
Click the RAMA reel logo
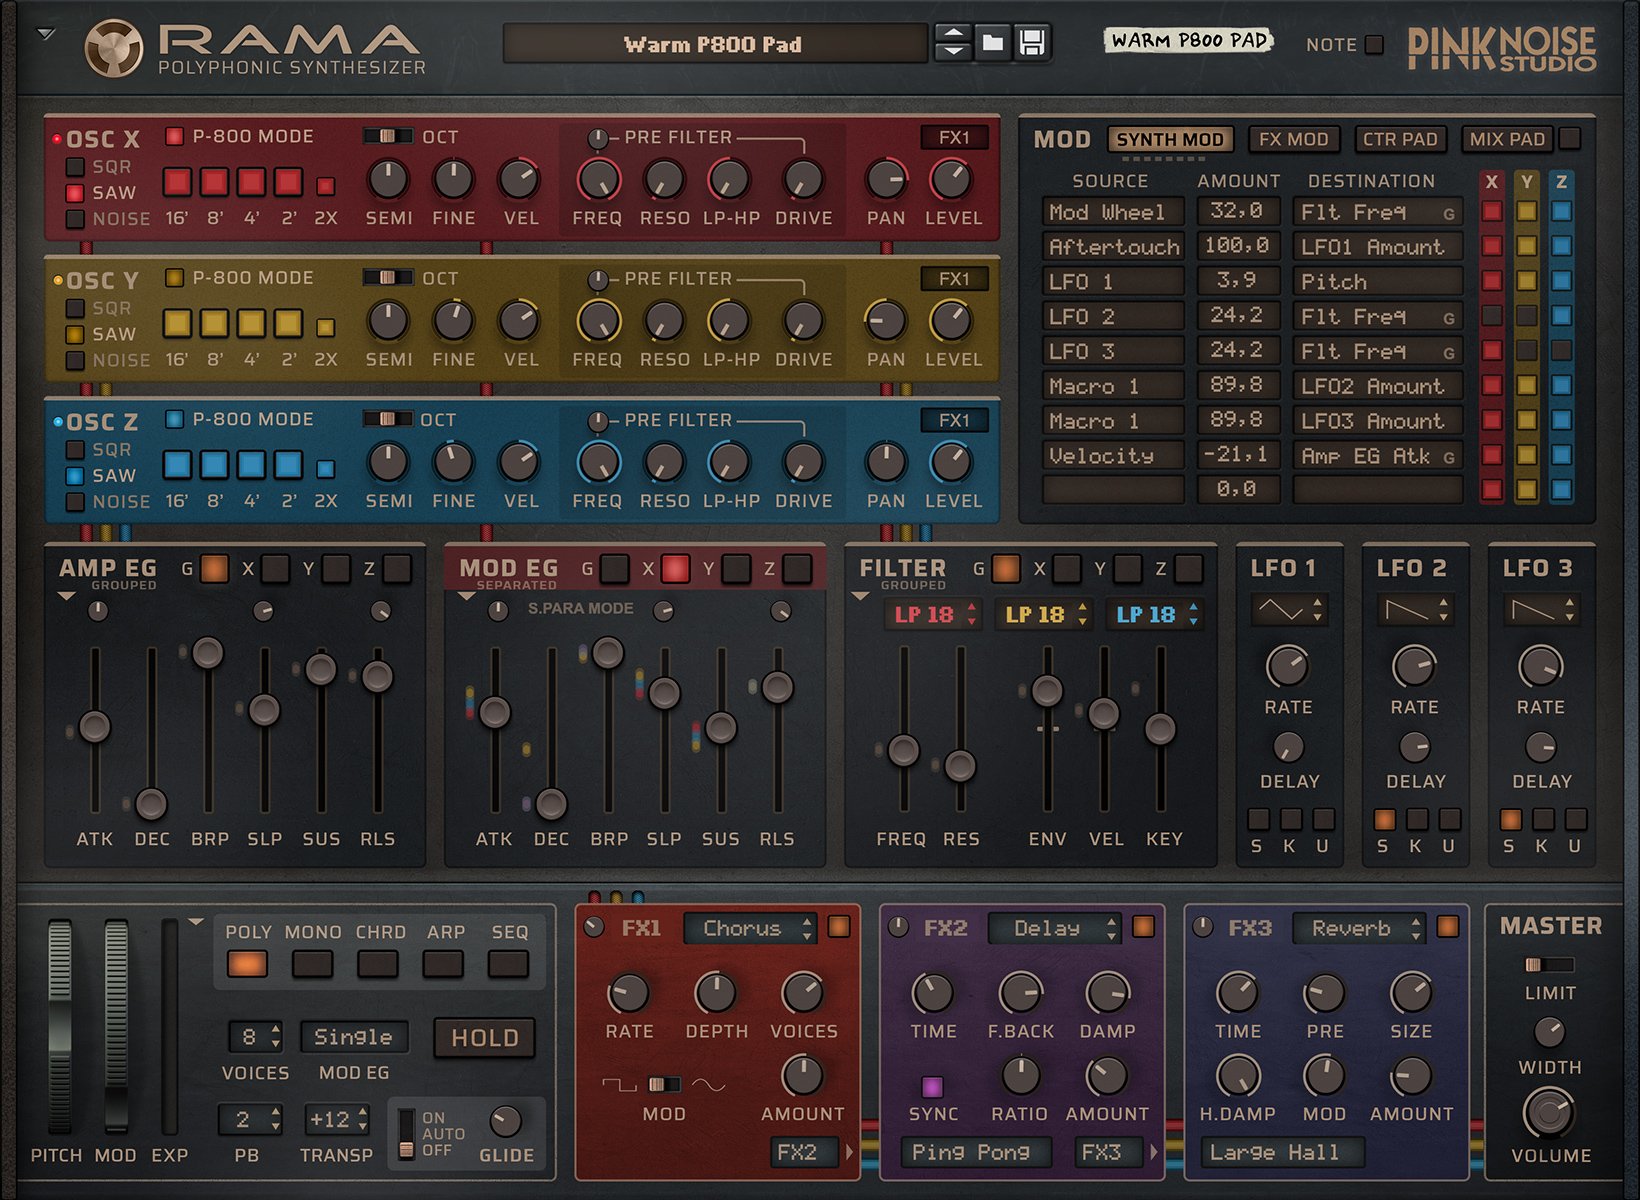coord(113,47)
